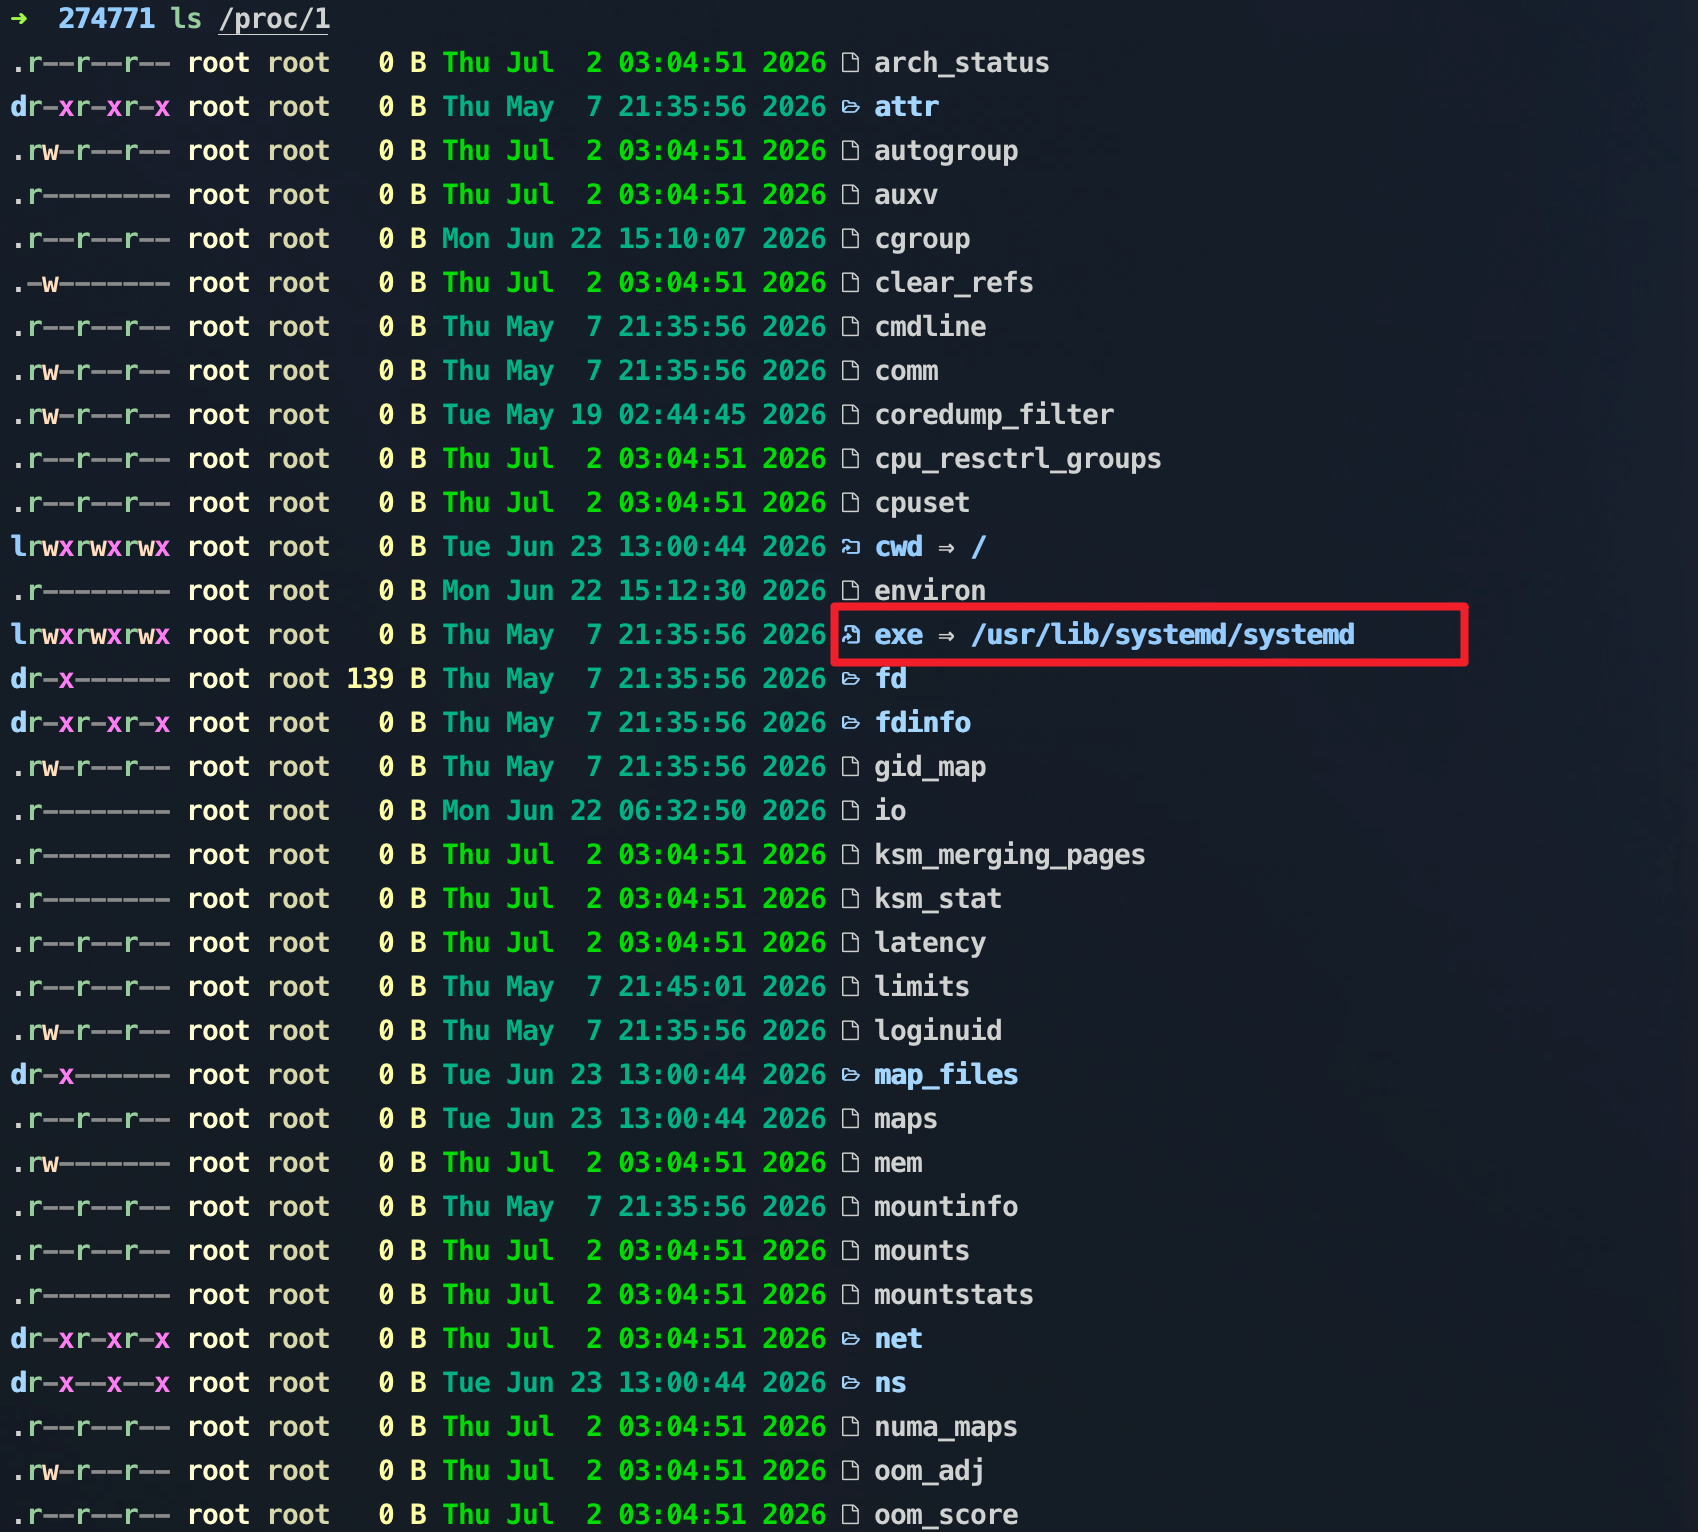1698x1532 pixels.
Task: Click the folder icon next to map_files
Action: click(850, 1075)
